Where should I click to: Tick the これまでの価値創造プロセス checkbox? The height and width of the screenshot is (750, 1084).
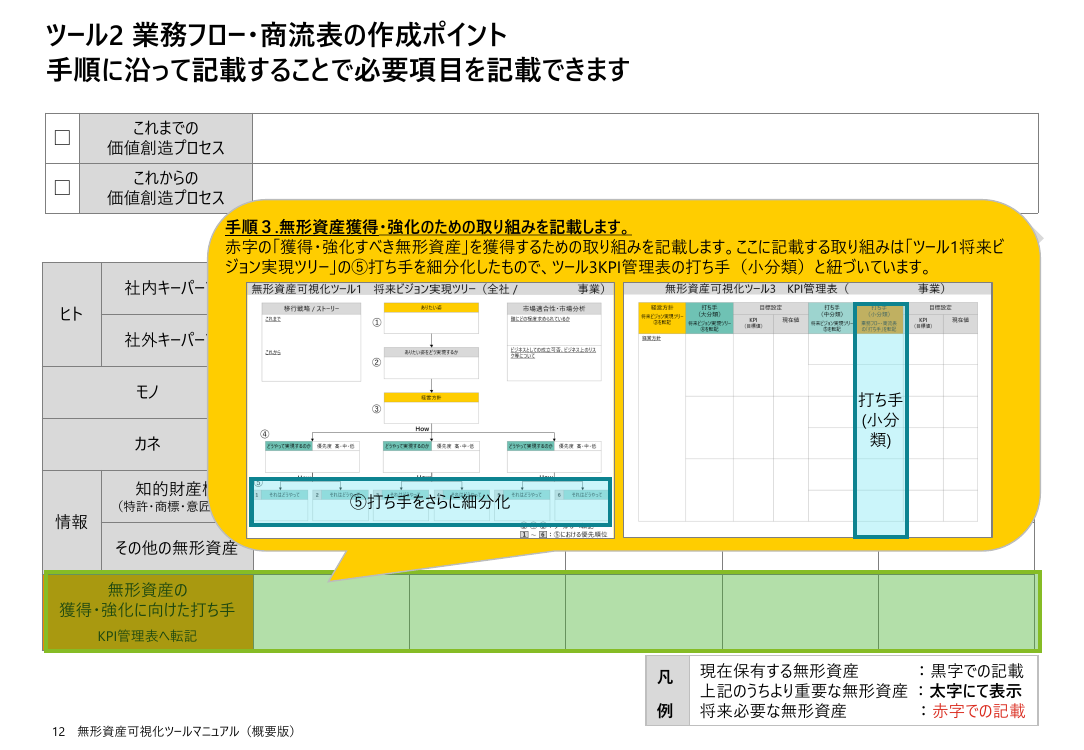click(62, 138)
